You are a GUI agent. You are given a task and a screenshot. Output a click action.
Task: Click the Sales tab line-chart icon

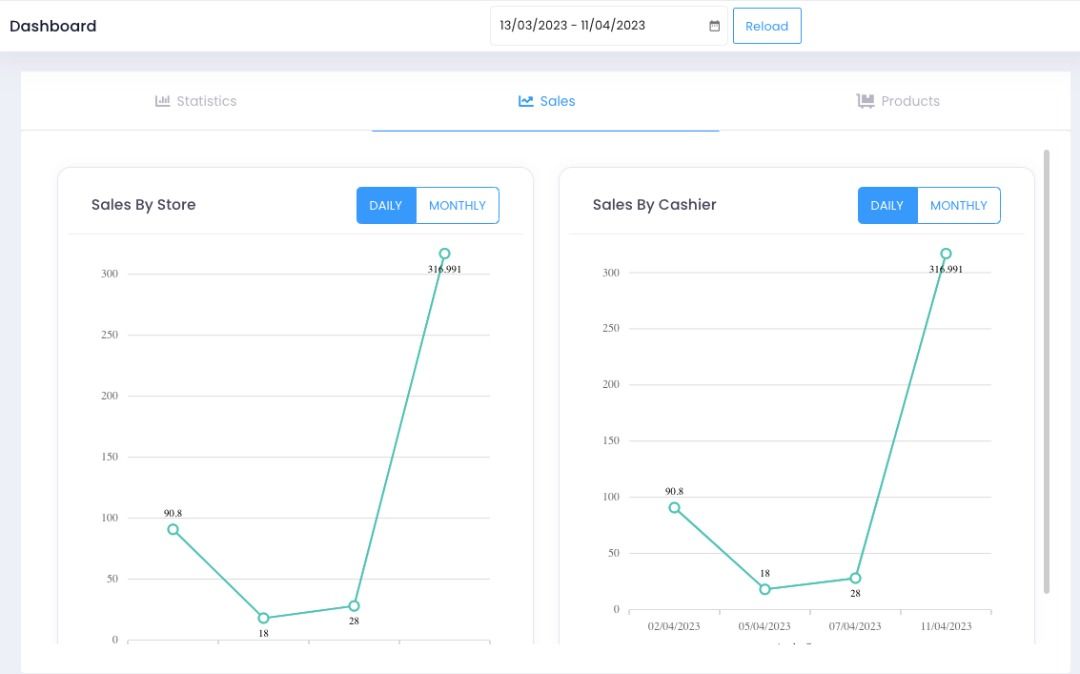click(x=526, y=101)
